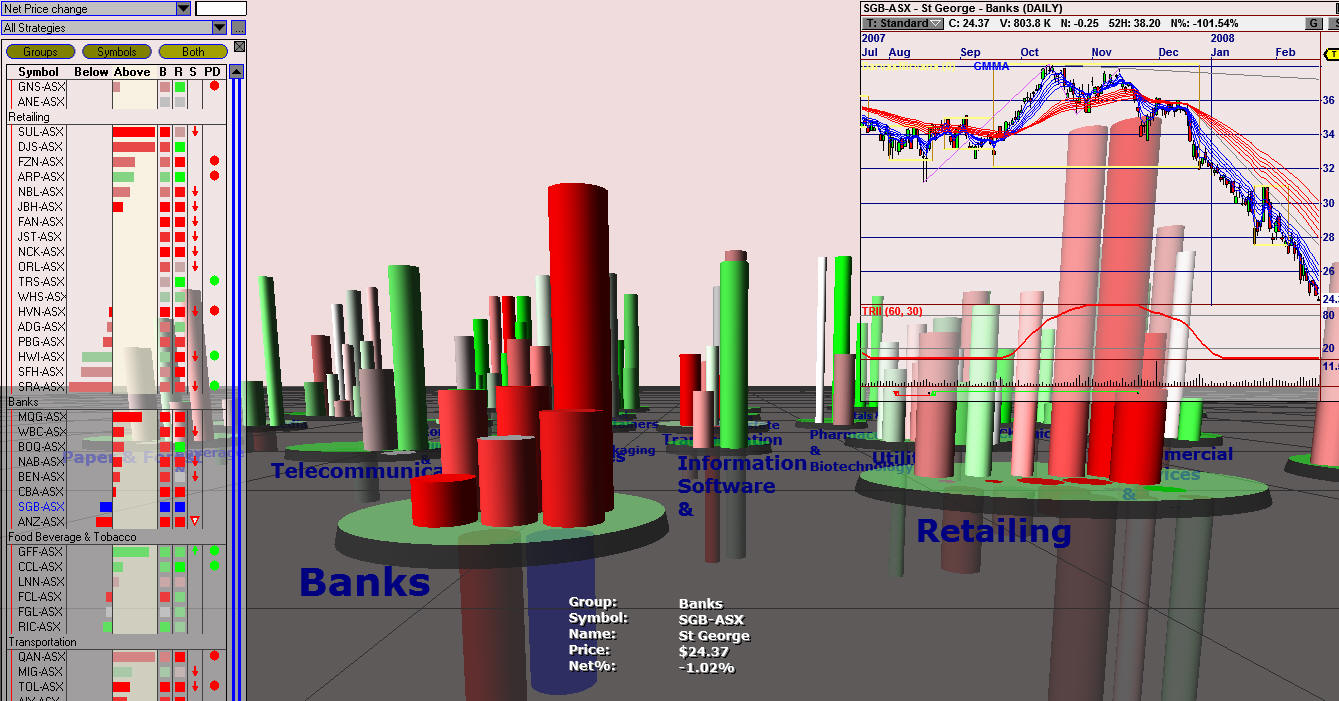This screenshot has height=701, width=1339.
Task: Click the red Above bar for SUL-ASX
Action: 134,132
